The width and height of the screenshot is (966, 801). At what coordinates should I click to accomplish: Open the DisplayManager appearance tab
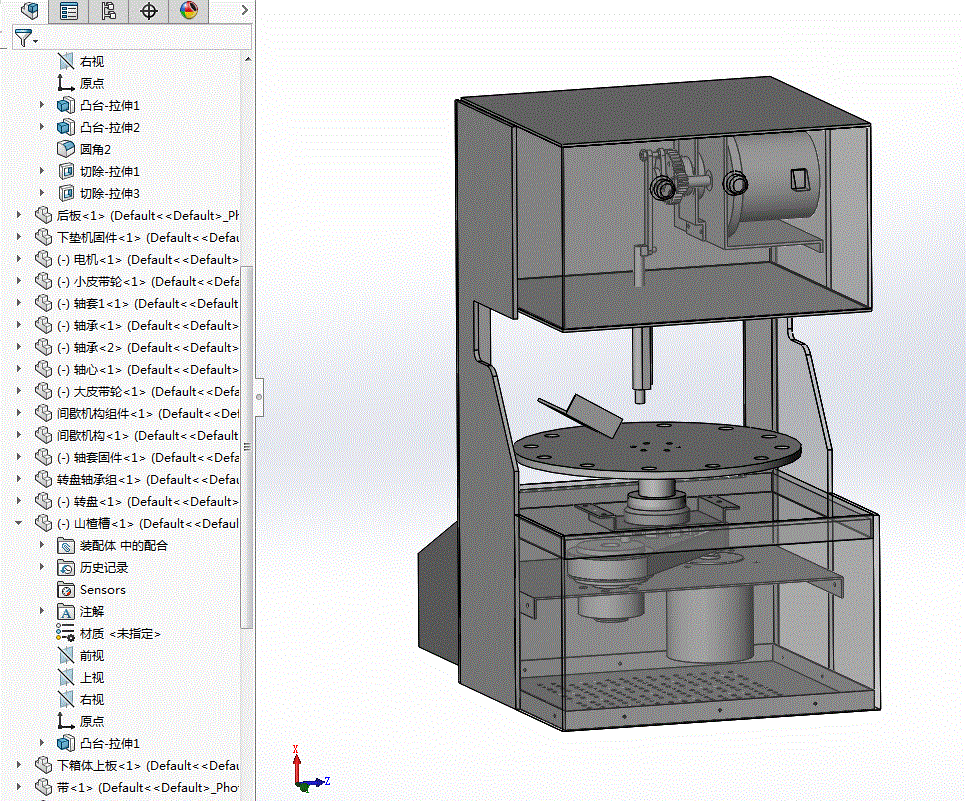coord(189,10)
